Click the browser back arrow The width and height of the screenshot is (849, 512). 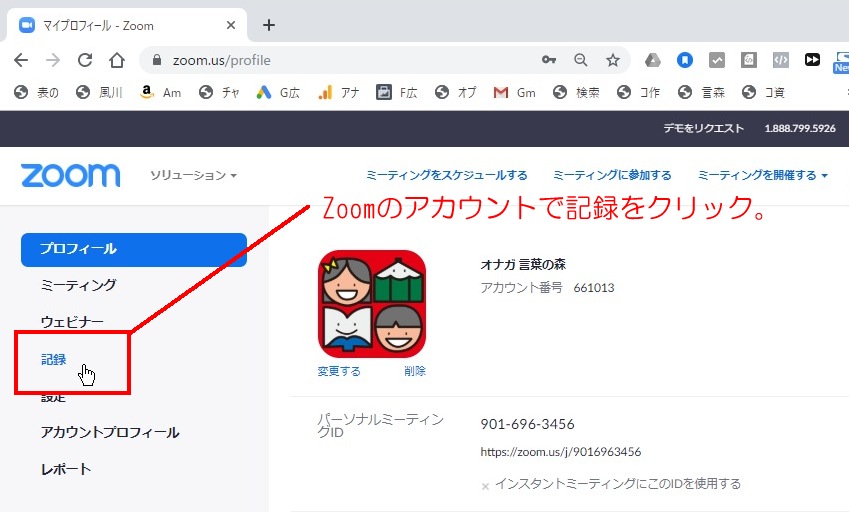click(x=21, y=60)
